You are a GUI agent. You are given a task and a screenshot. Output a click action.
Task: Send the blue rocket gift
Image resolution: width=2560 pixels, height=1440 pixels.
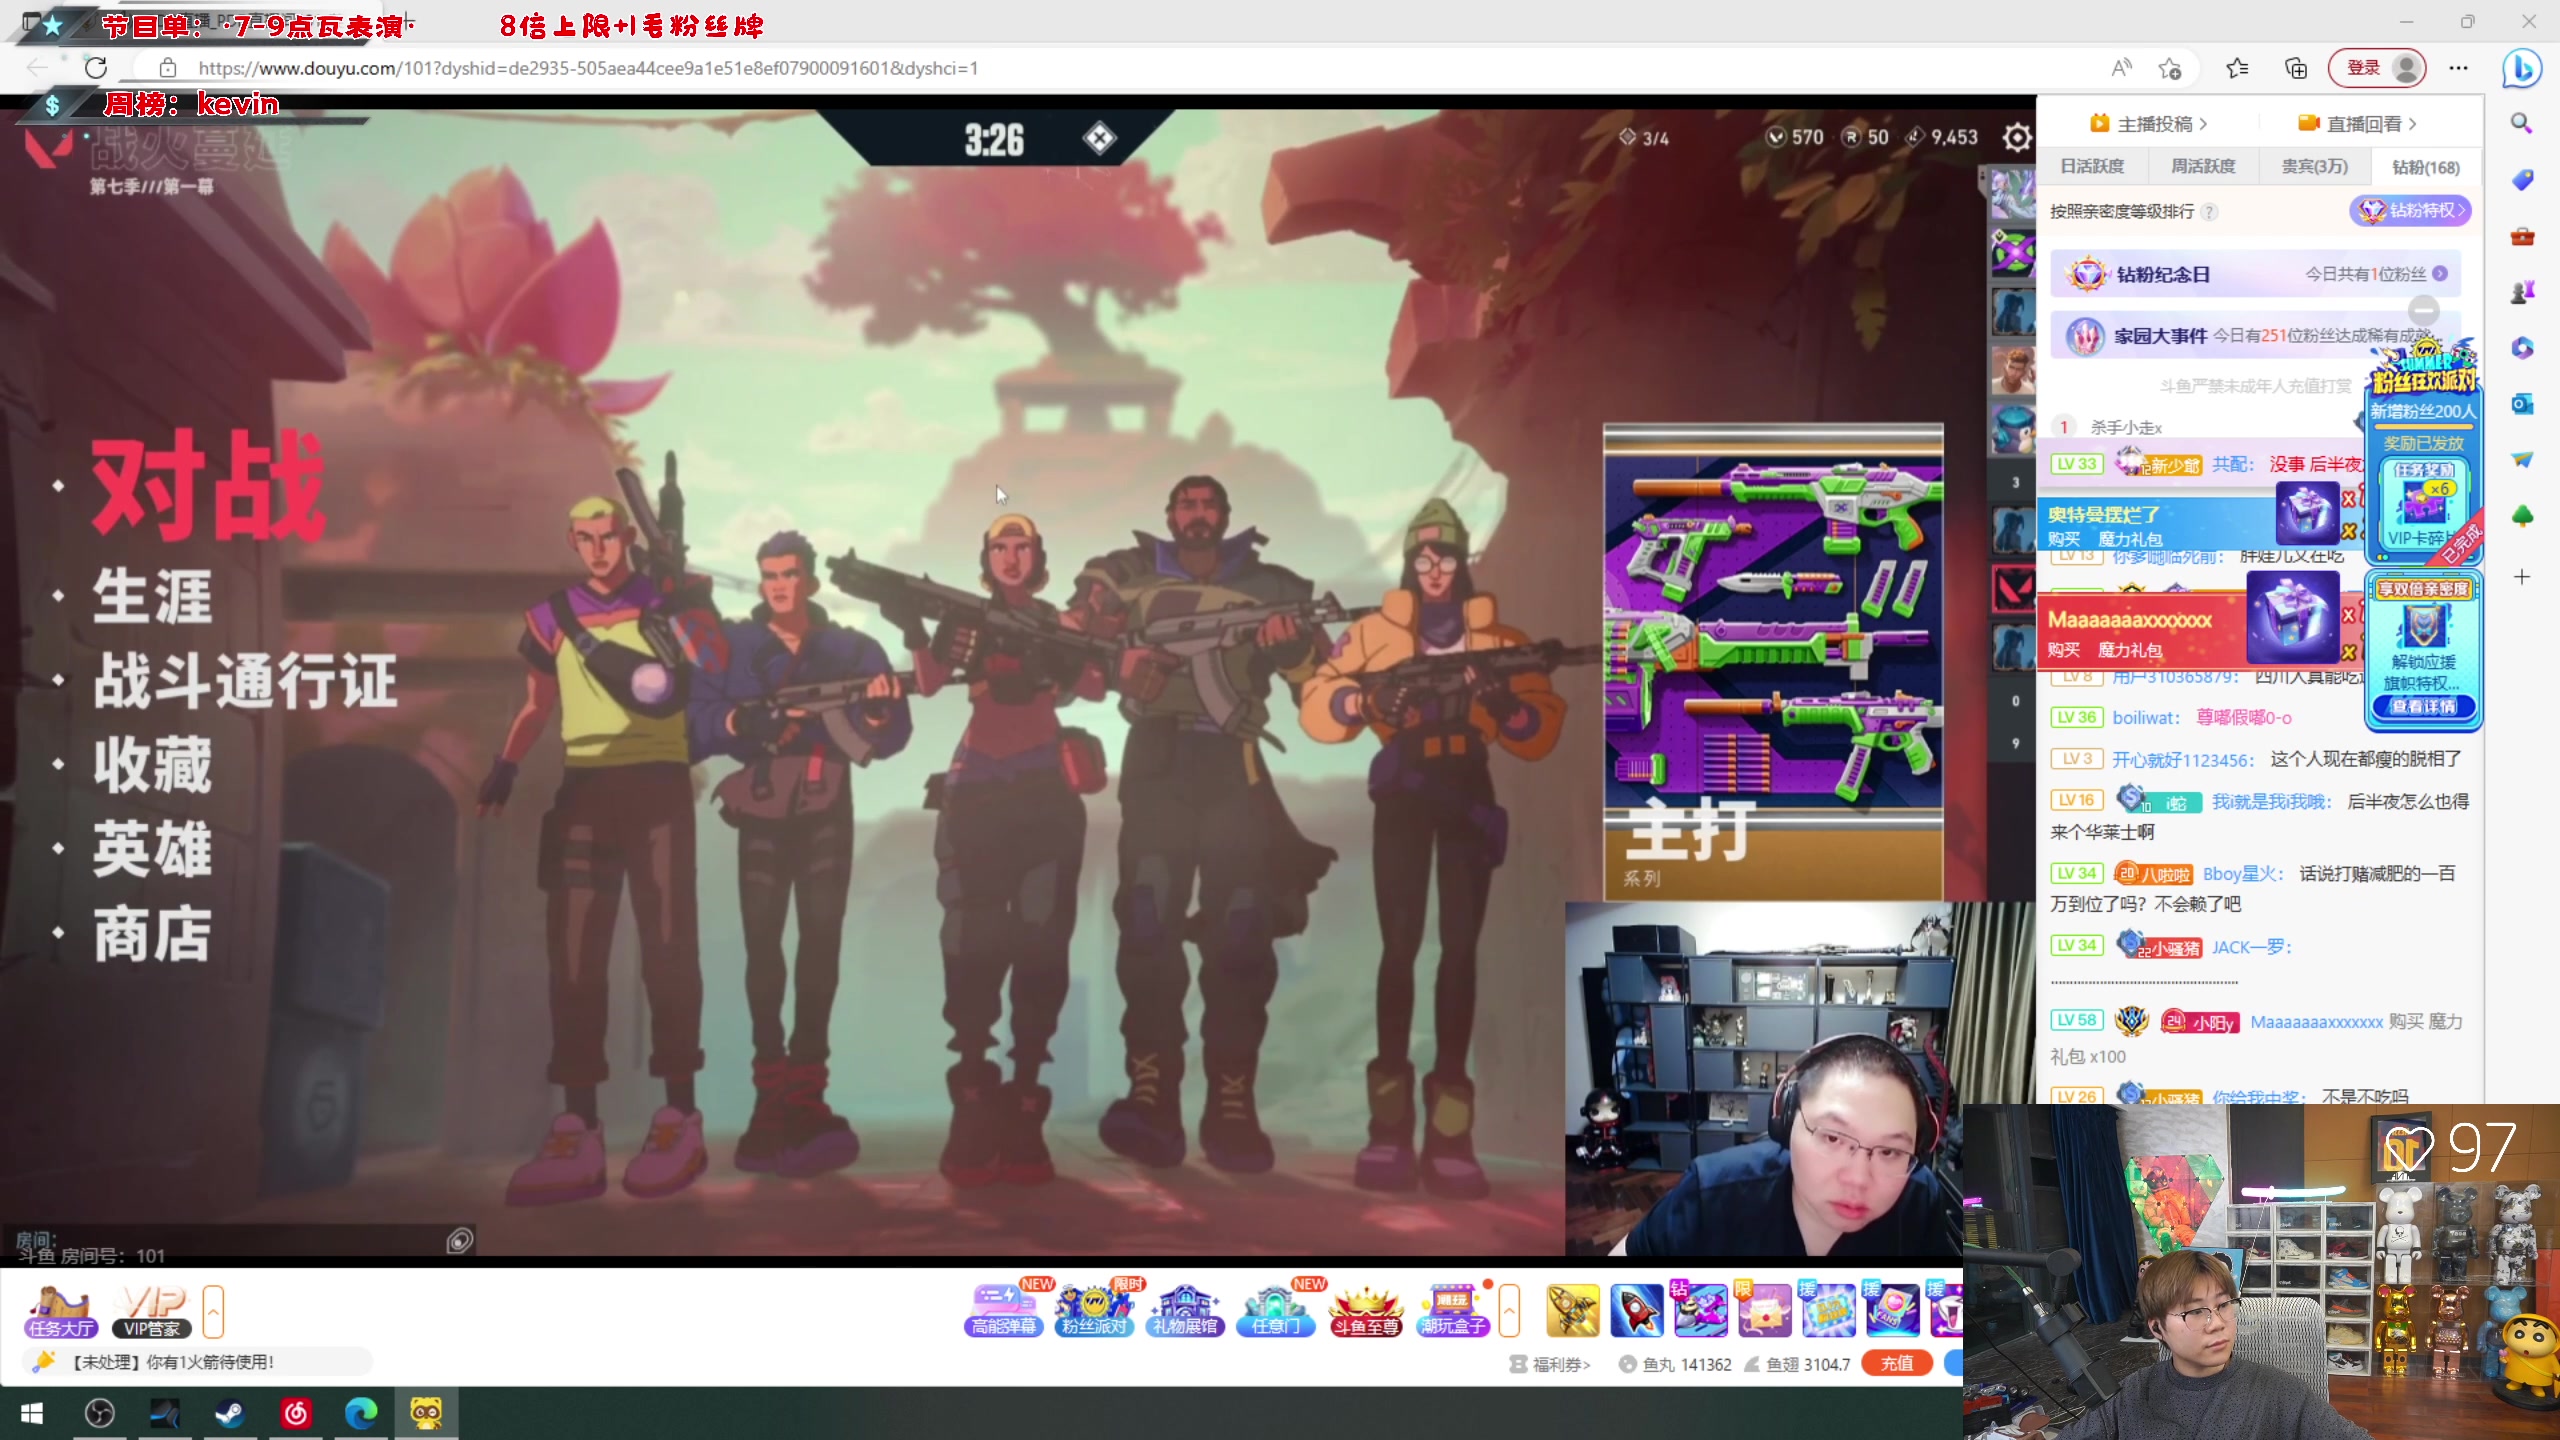click(1636, 1311)
